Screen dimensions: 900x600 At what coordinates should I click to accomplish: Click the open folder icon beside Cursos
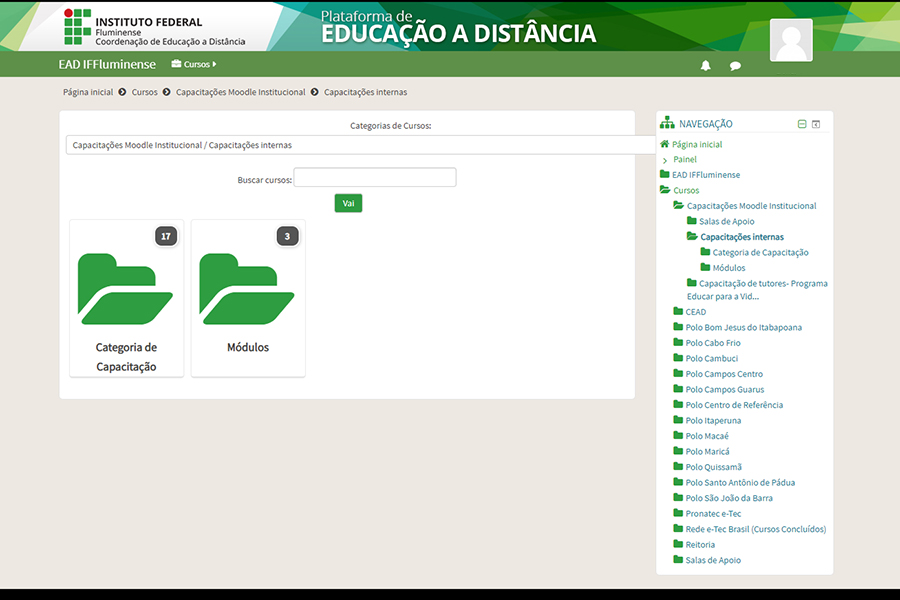(665, 189)
